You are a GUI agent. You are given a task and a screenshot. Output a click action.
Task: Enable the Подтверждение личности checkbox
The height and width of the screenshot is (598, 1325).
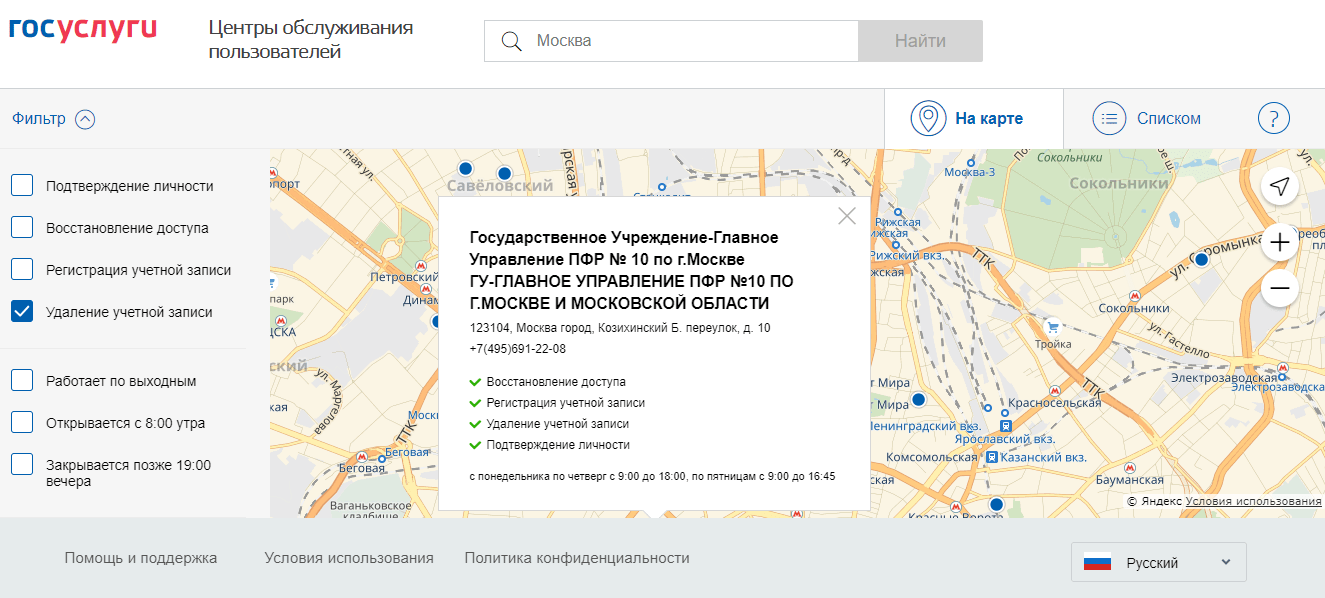pyautogui.click(x=22, y=186)
